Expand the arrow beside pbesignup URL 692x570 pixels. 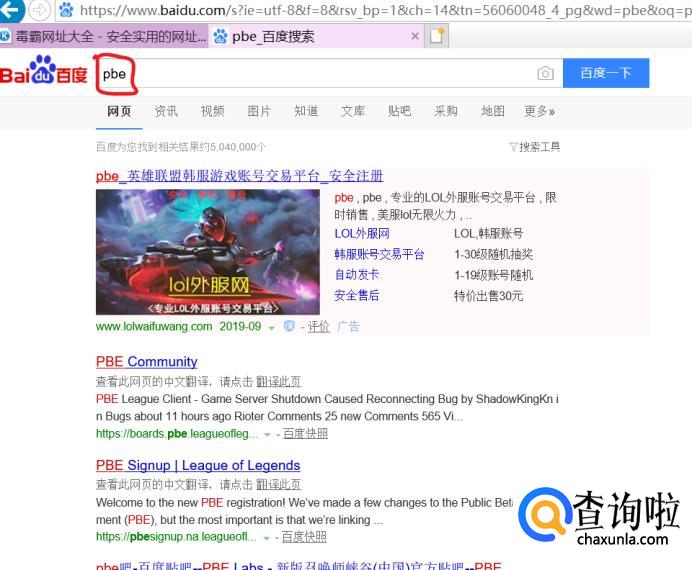[266, 538]
